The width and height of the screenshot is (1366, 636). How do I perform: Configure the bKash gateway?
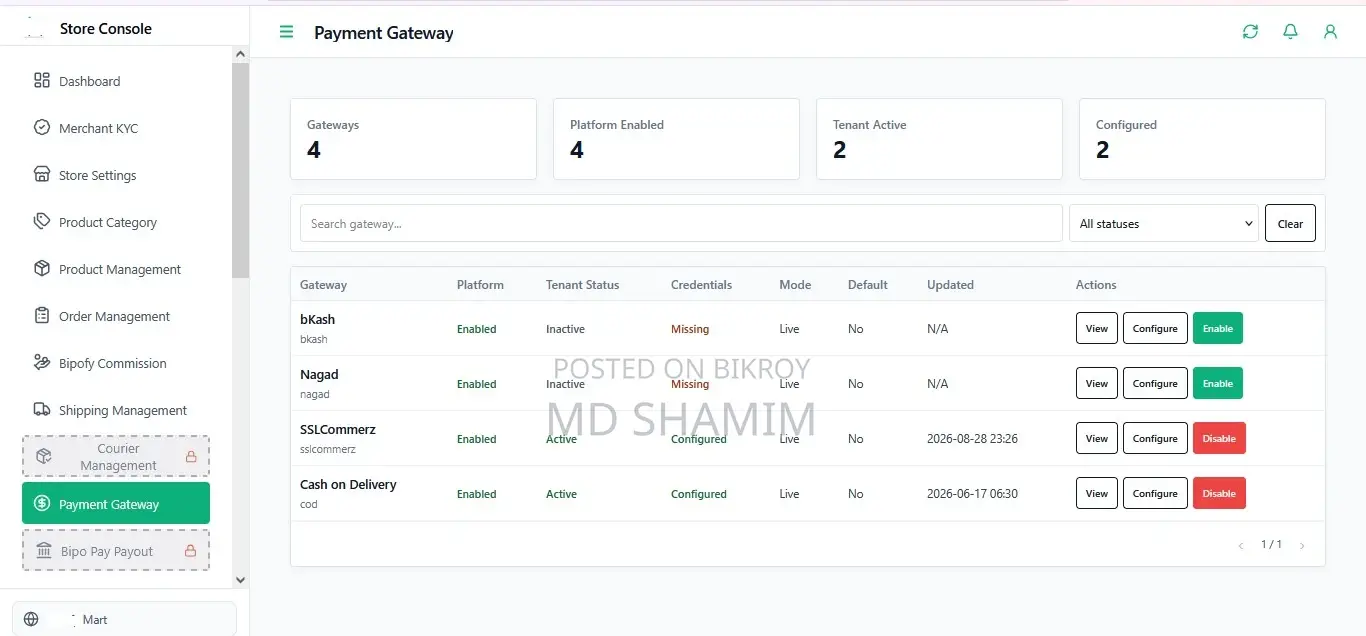tap(1155, 328)
